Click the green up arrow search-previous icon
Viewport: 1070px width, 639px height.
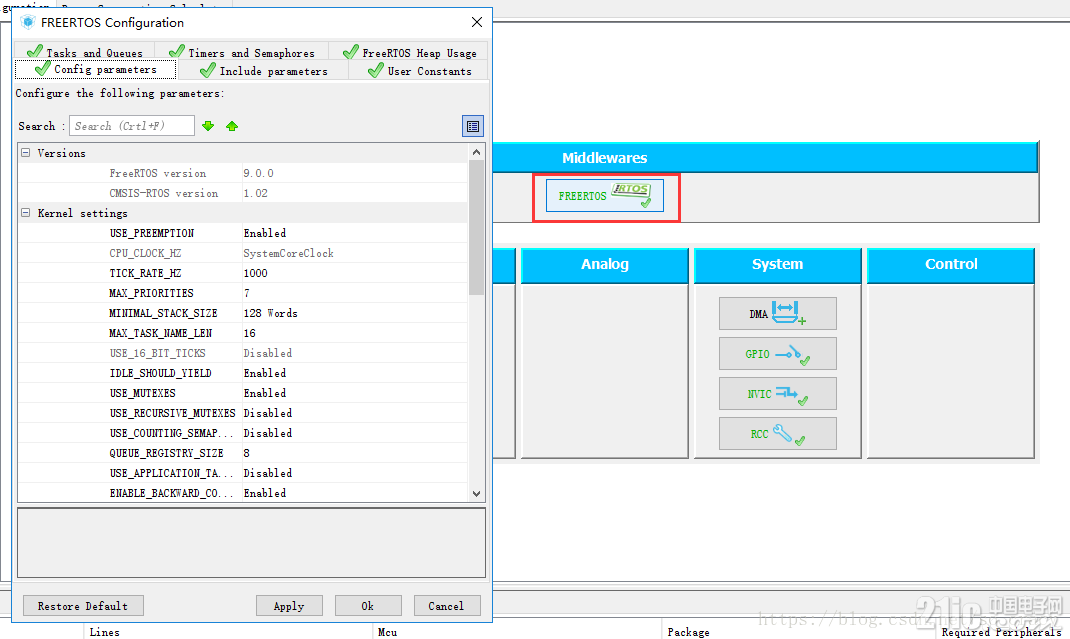click(232, 126)
